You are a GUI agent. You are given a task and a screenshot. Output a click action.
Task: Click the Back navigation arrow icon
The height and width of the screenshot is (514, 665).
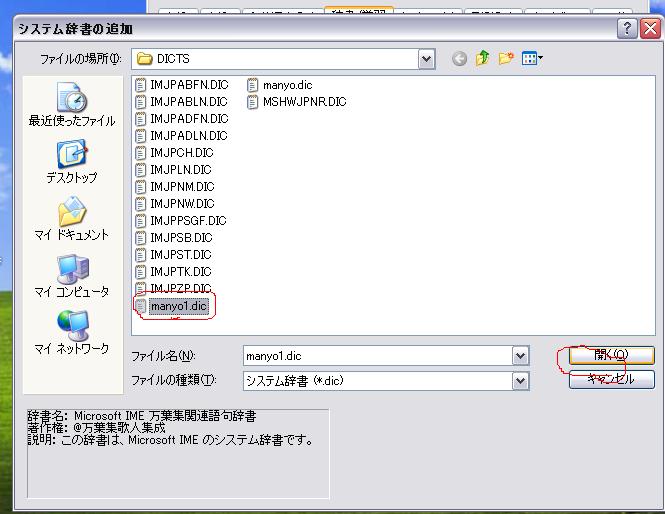tap(460, 59)
